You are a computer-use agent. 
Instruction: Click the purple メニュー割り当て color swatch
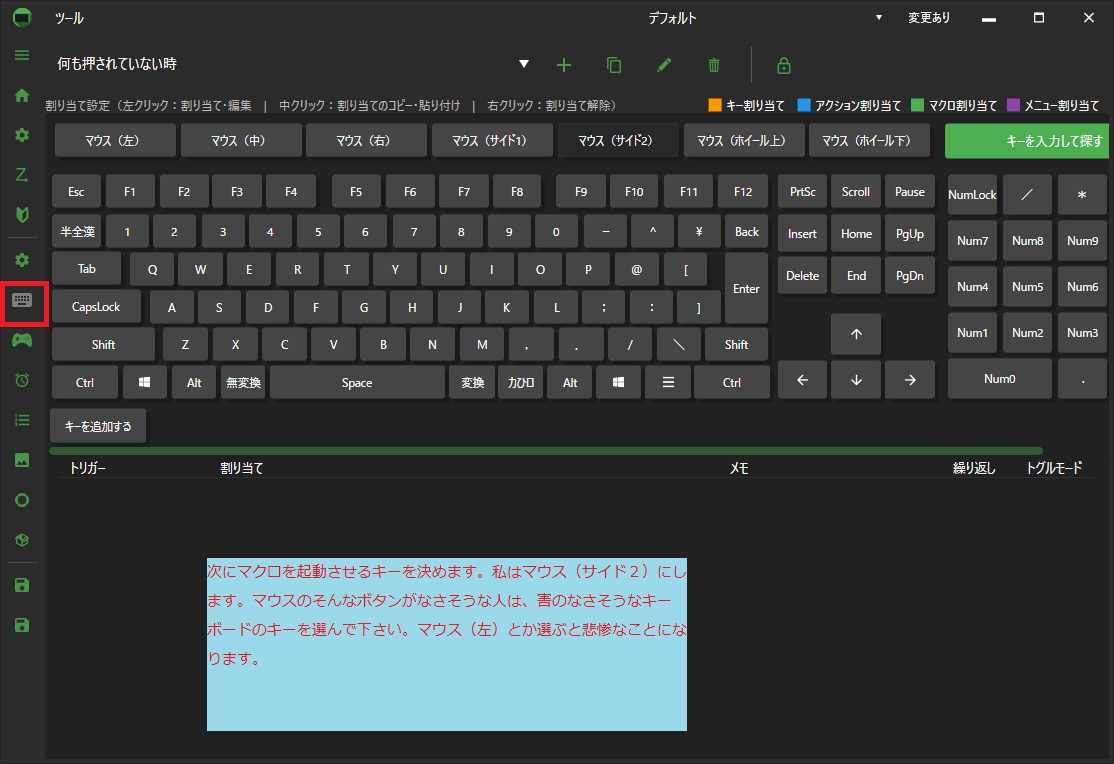pyautogui.click(x=1013, y=105)
